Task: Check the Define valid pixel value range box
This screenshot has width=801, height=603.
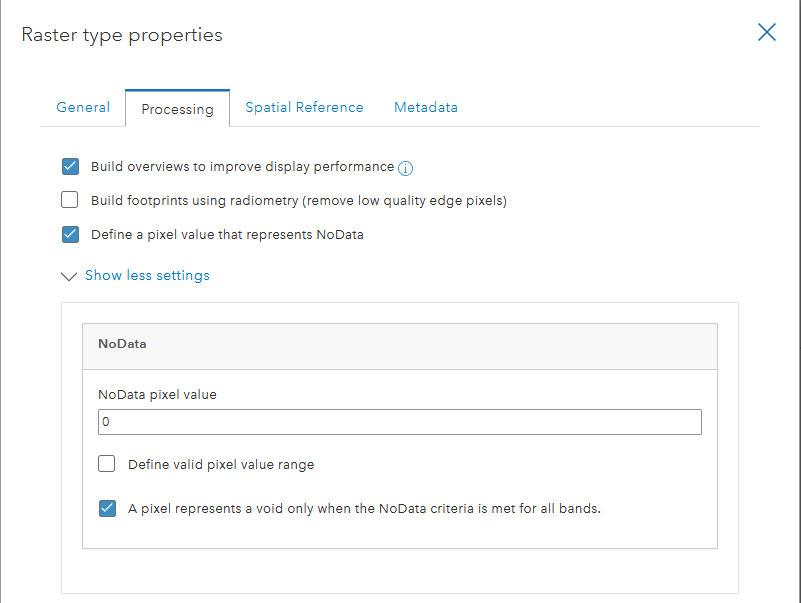Action: click(x=107, y=464)
